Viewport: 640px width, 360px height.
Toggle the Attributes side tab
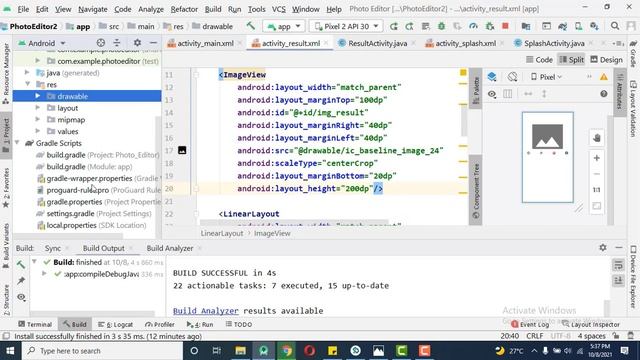tap(620, 92)
